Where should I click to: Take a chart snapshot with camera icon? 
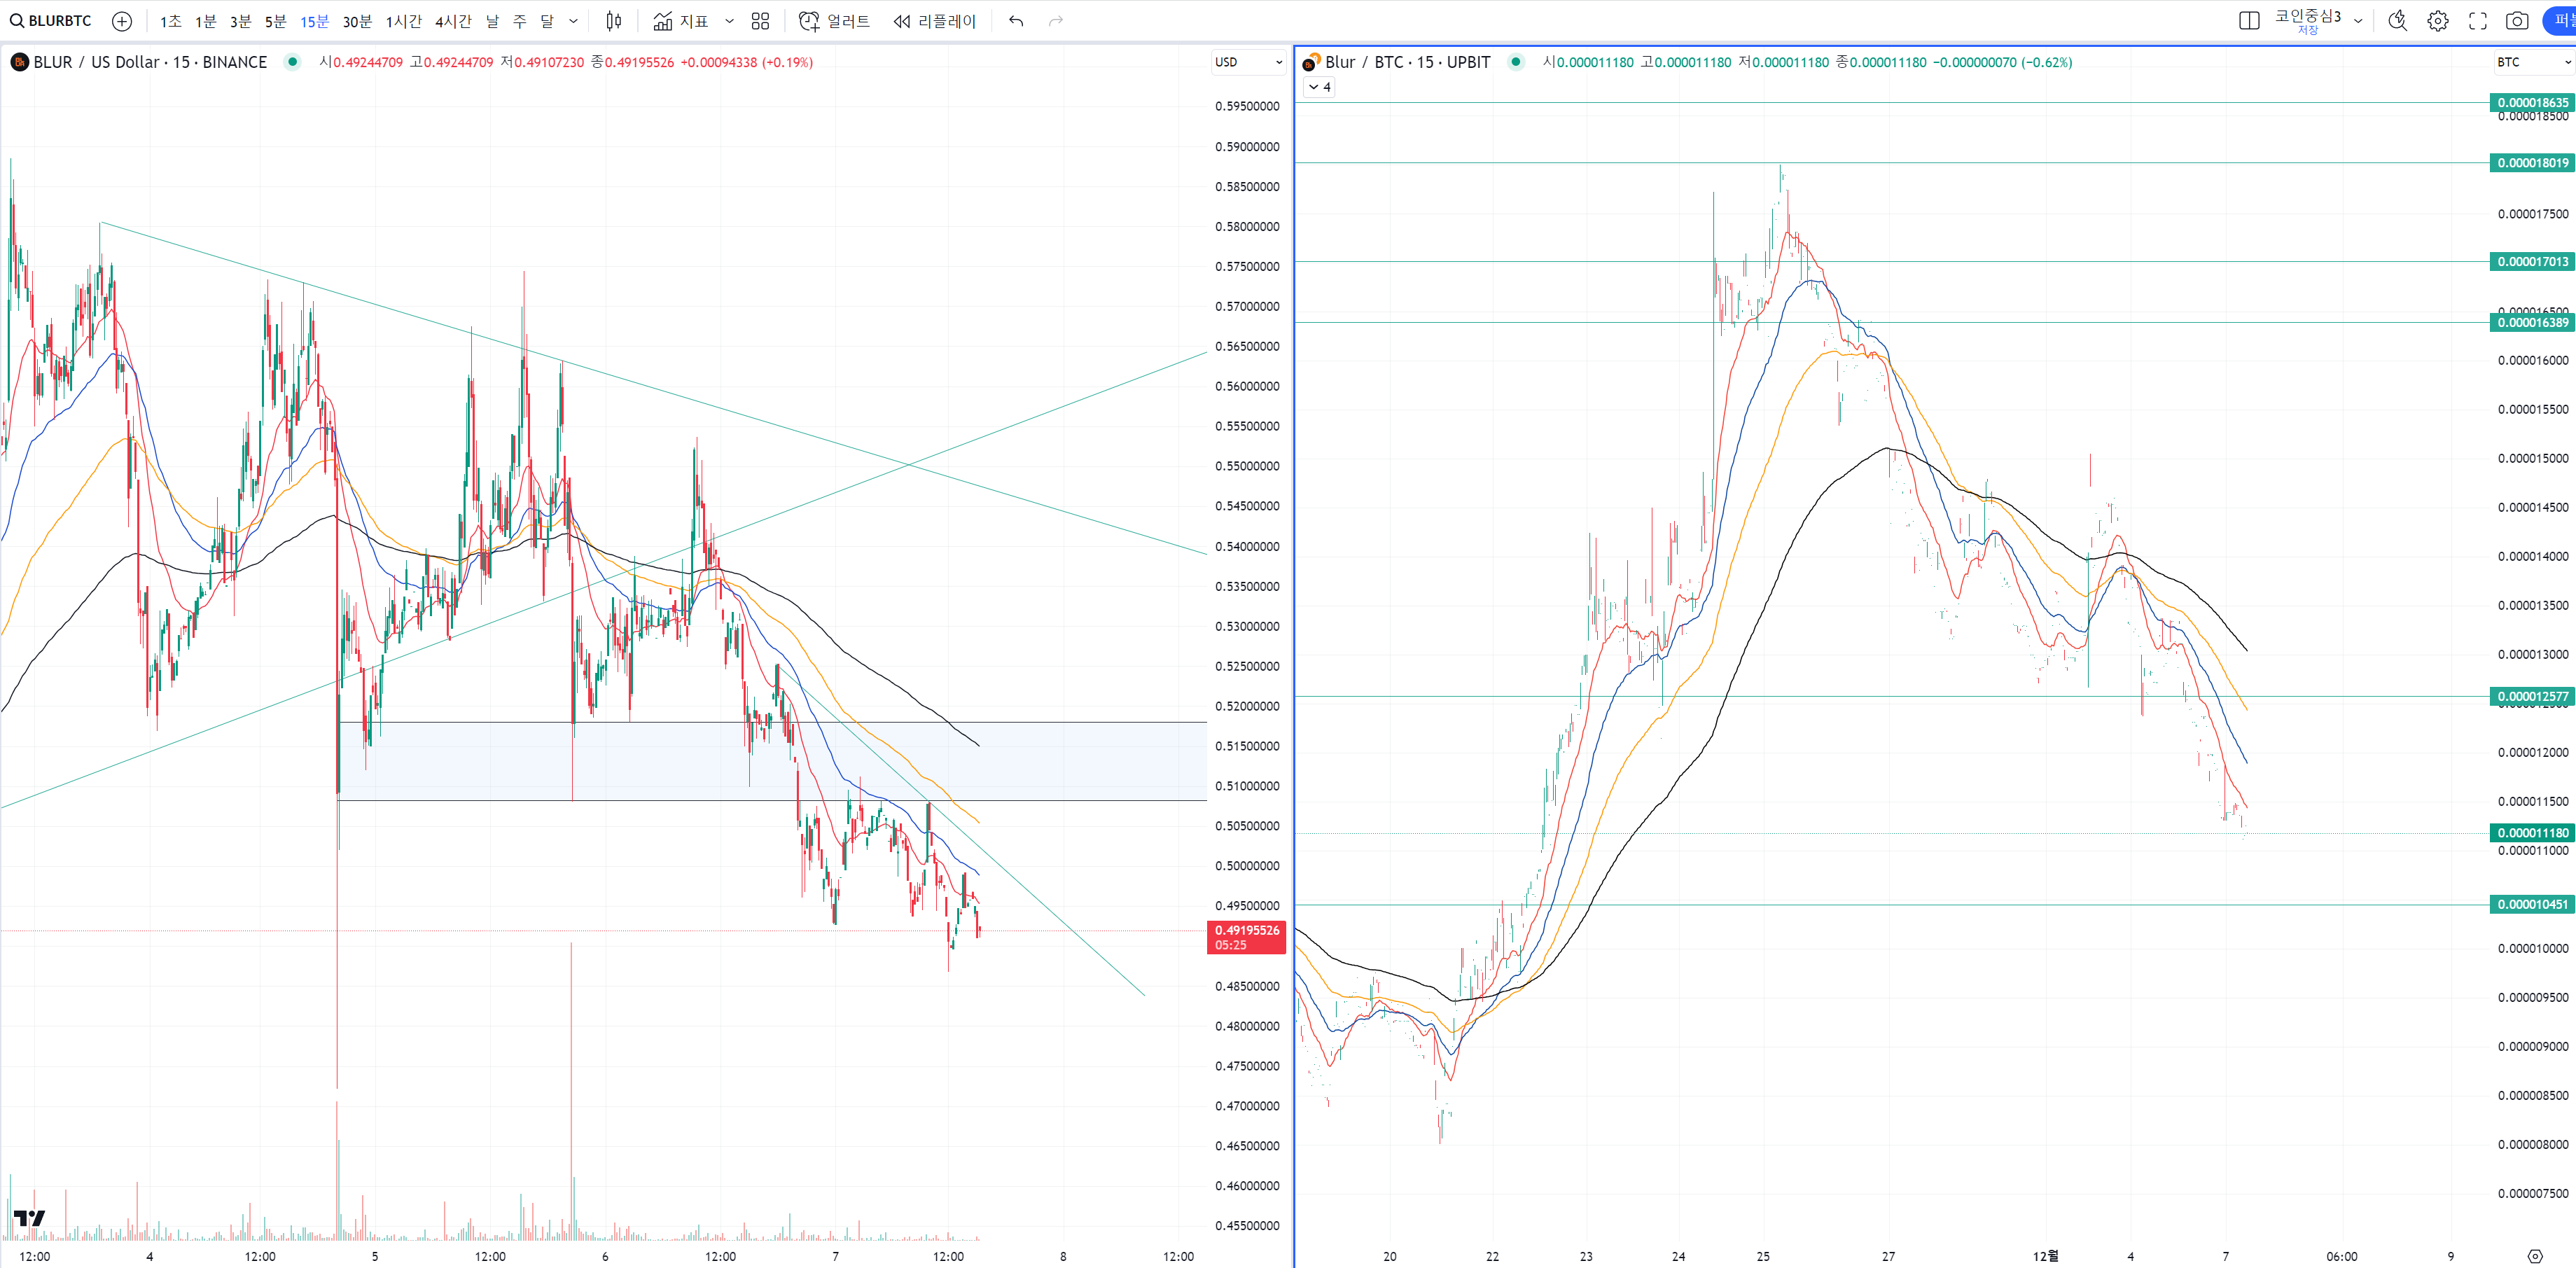[2517, 21]
